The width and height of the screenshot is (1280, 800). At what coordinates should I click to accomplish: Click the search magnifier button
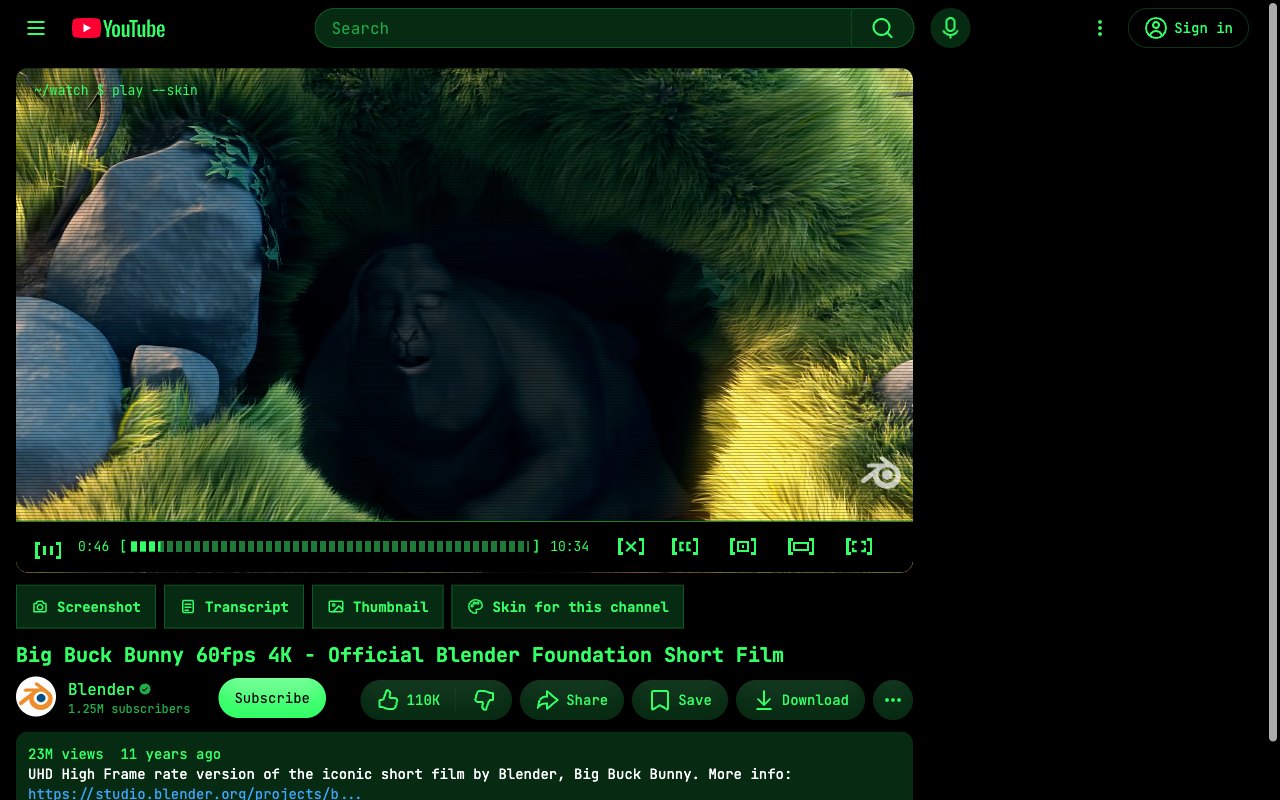882,28
